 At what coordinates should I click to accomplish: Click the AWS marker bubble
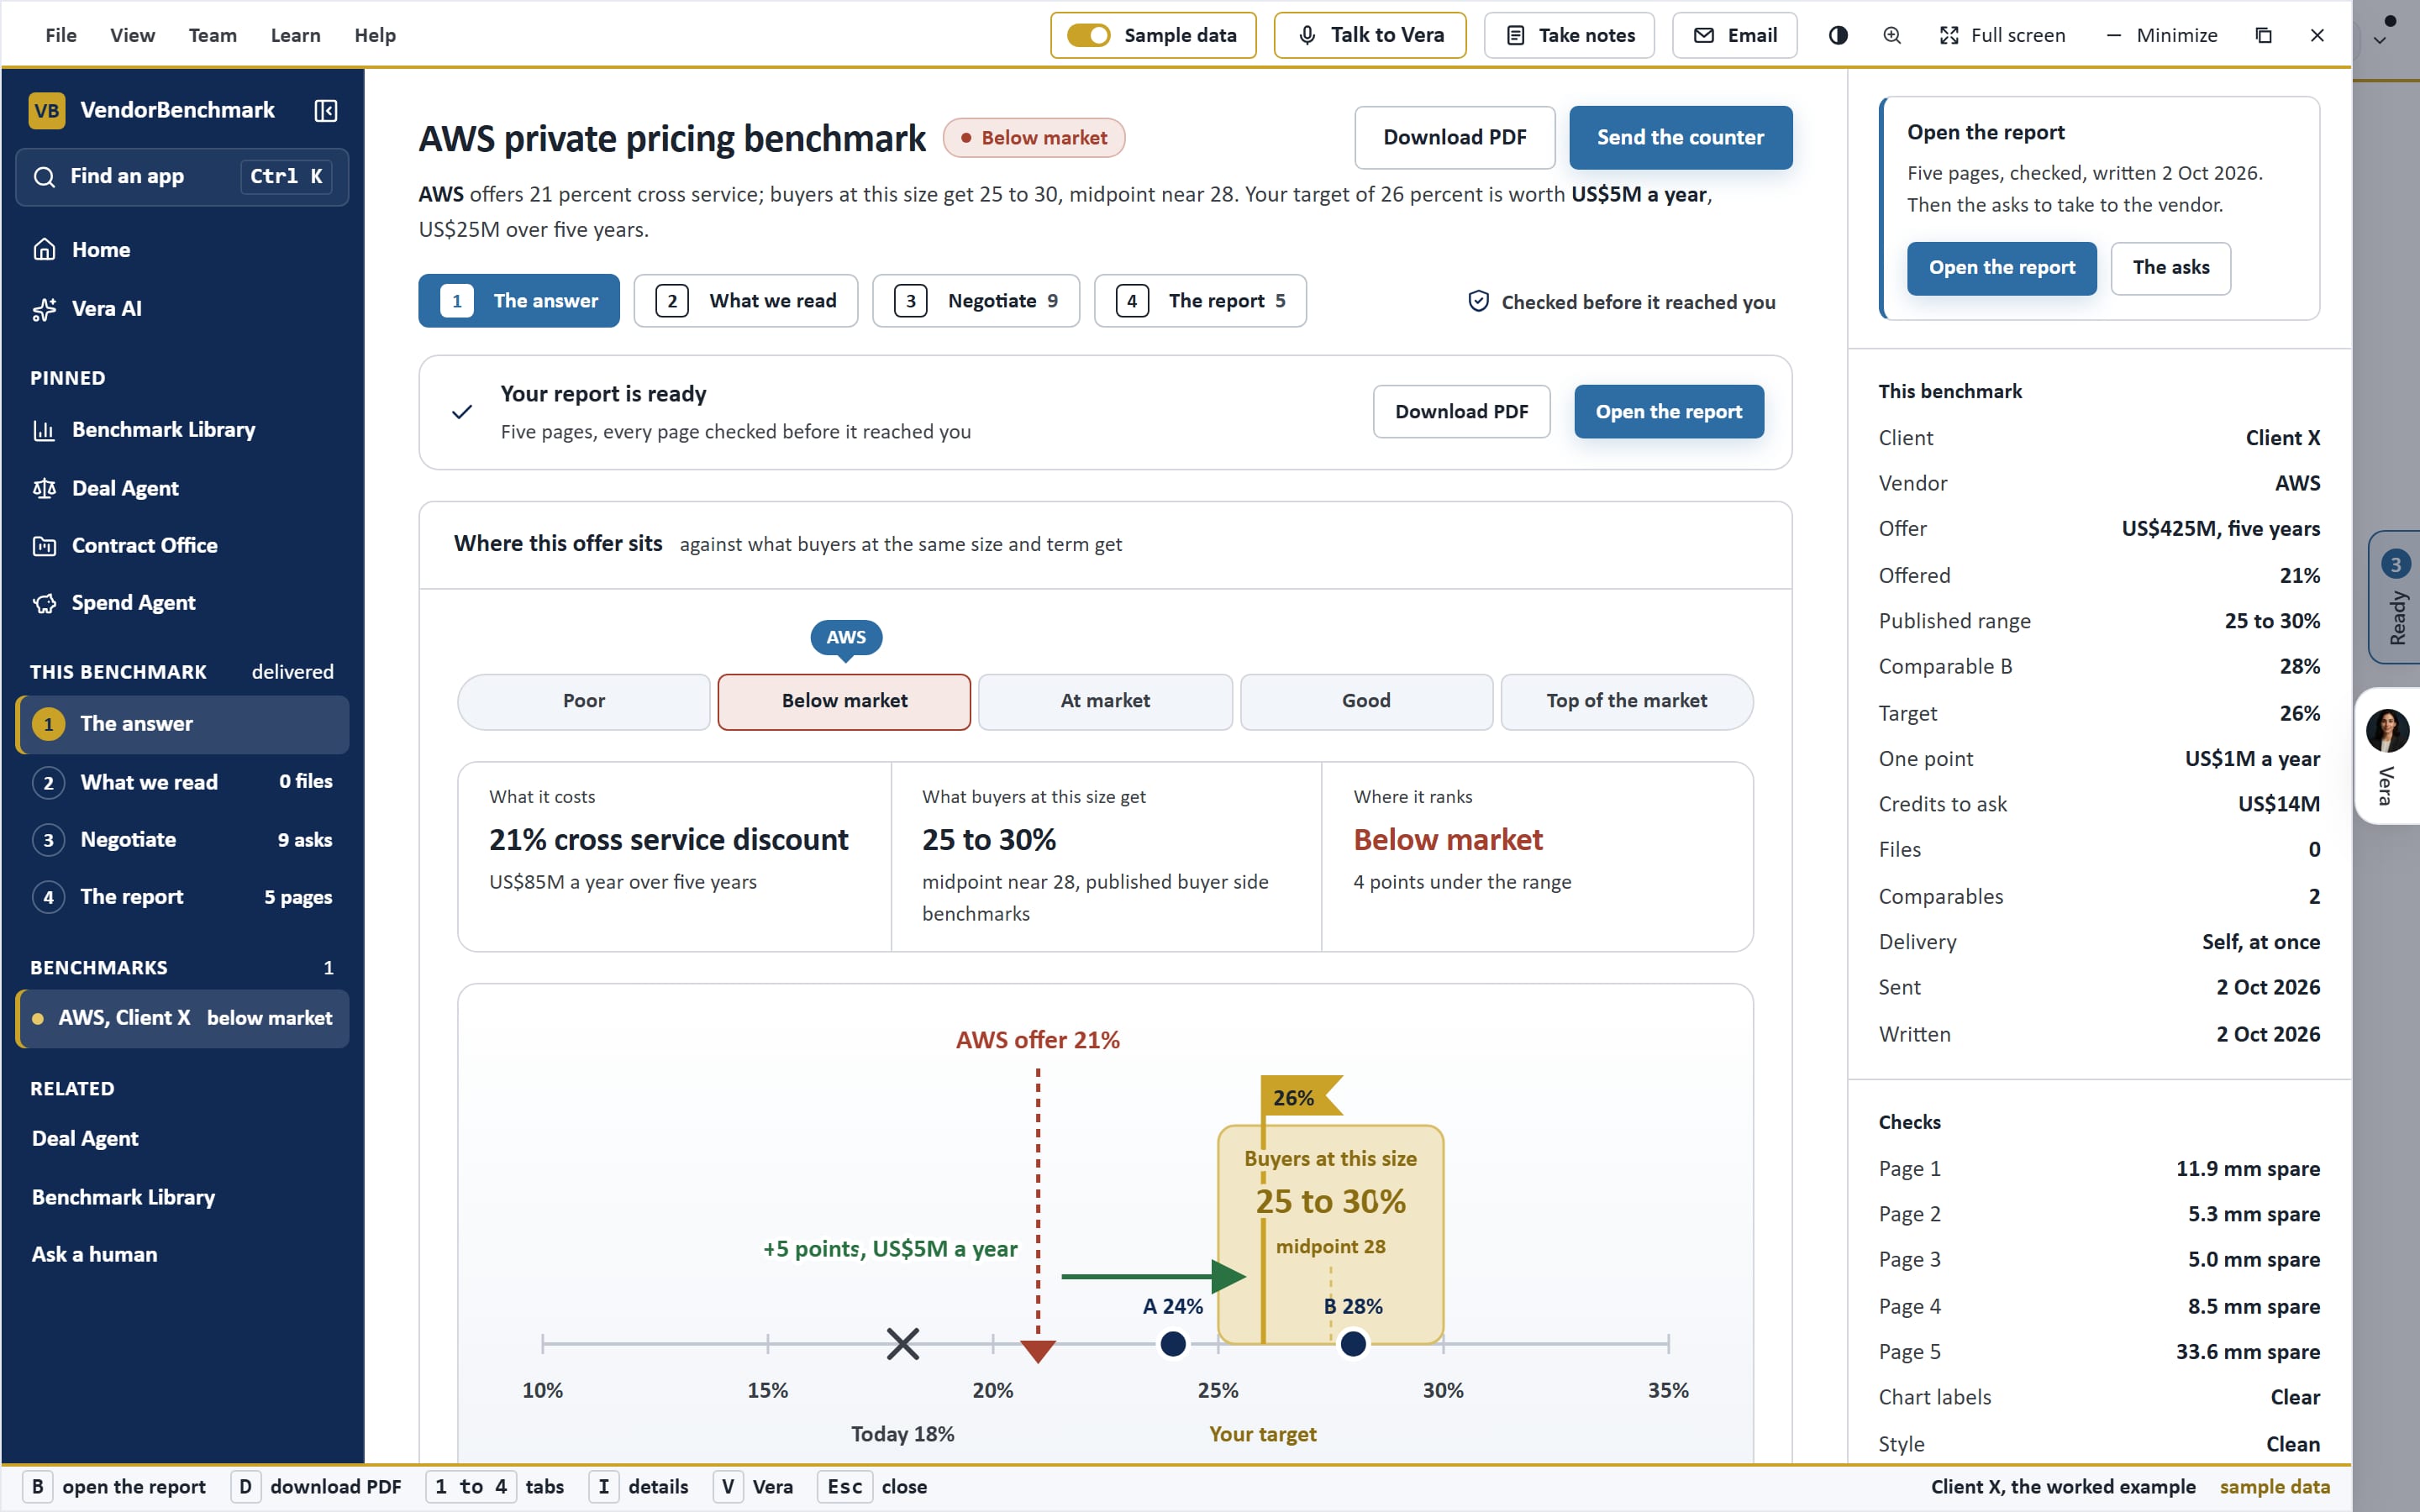point(846,638)
